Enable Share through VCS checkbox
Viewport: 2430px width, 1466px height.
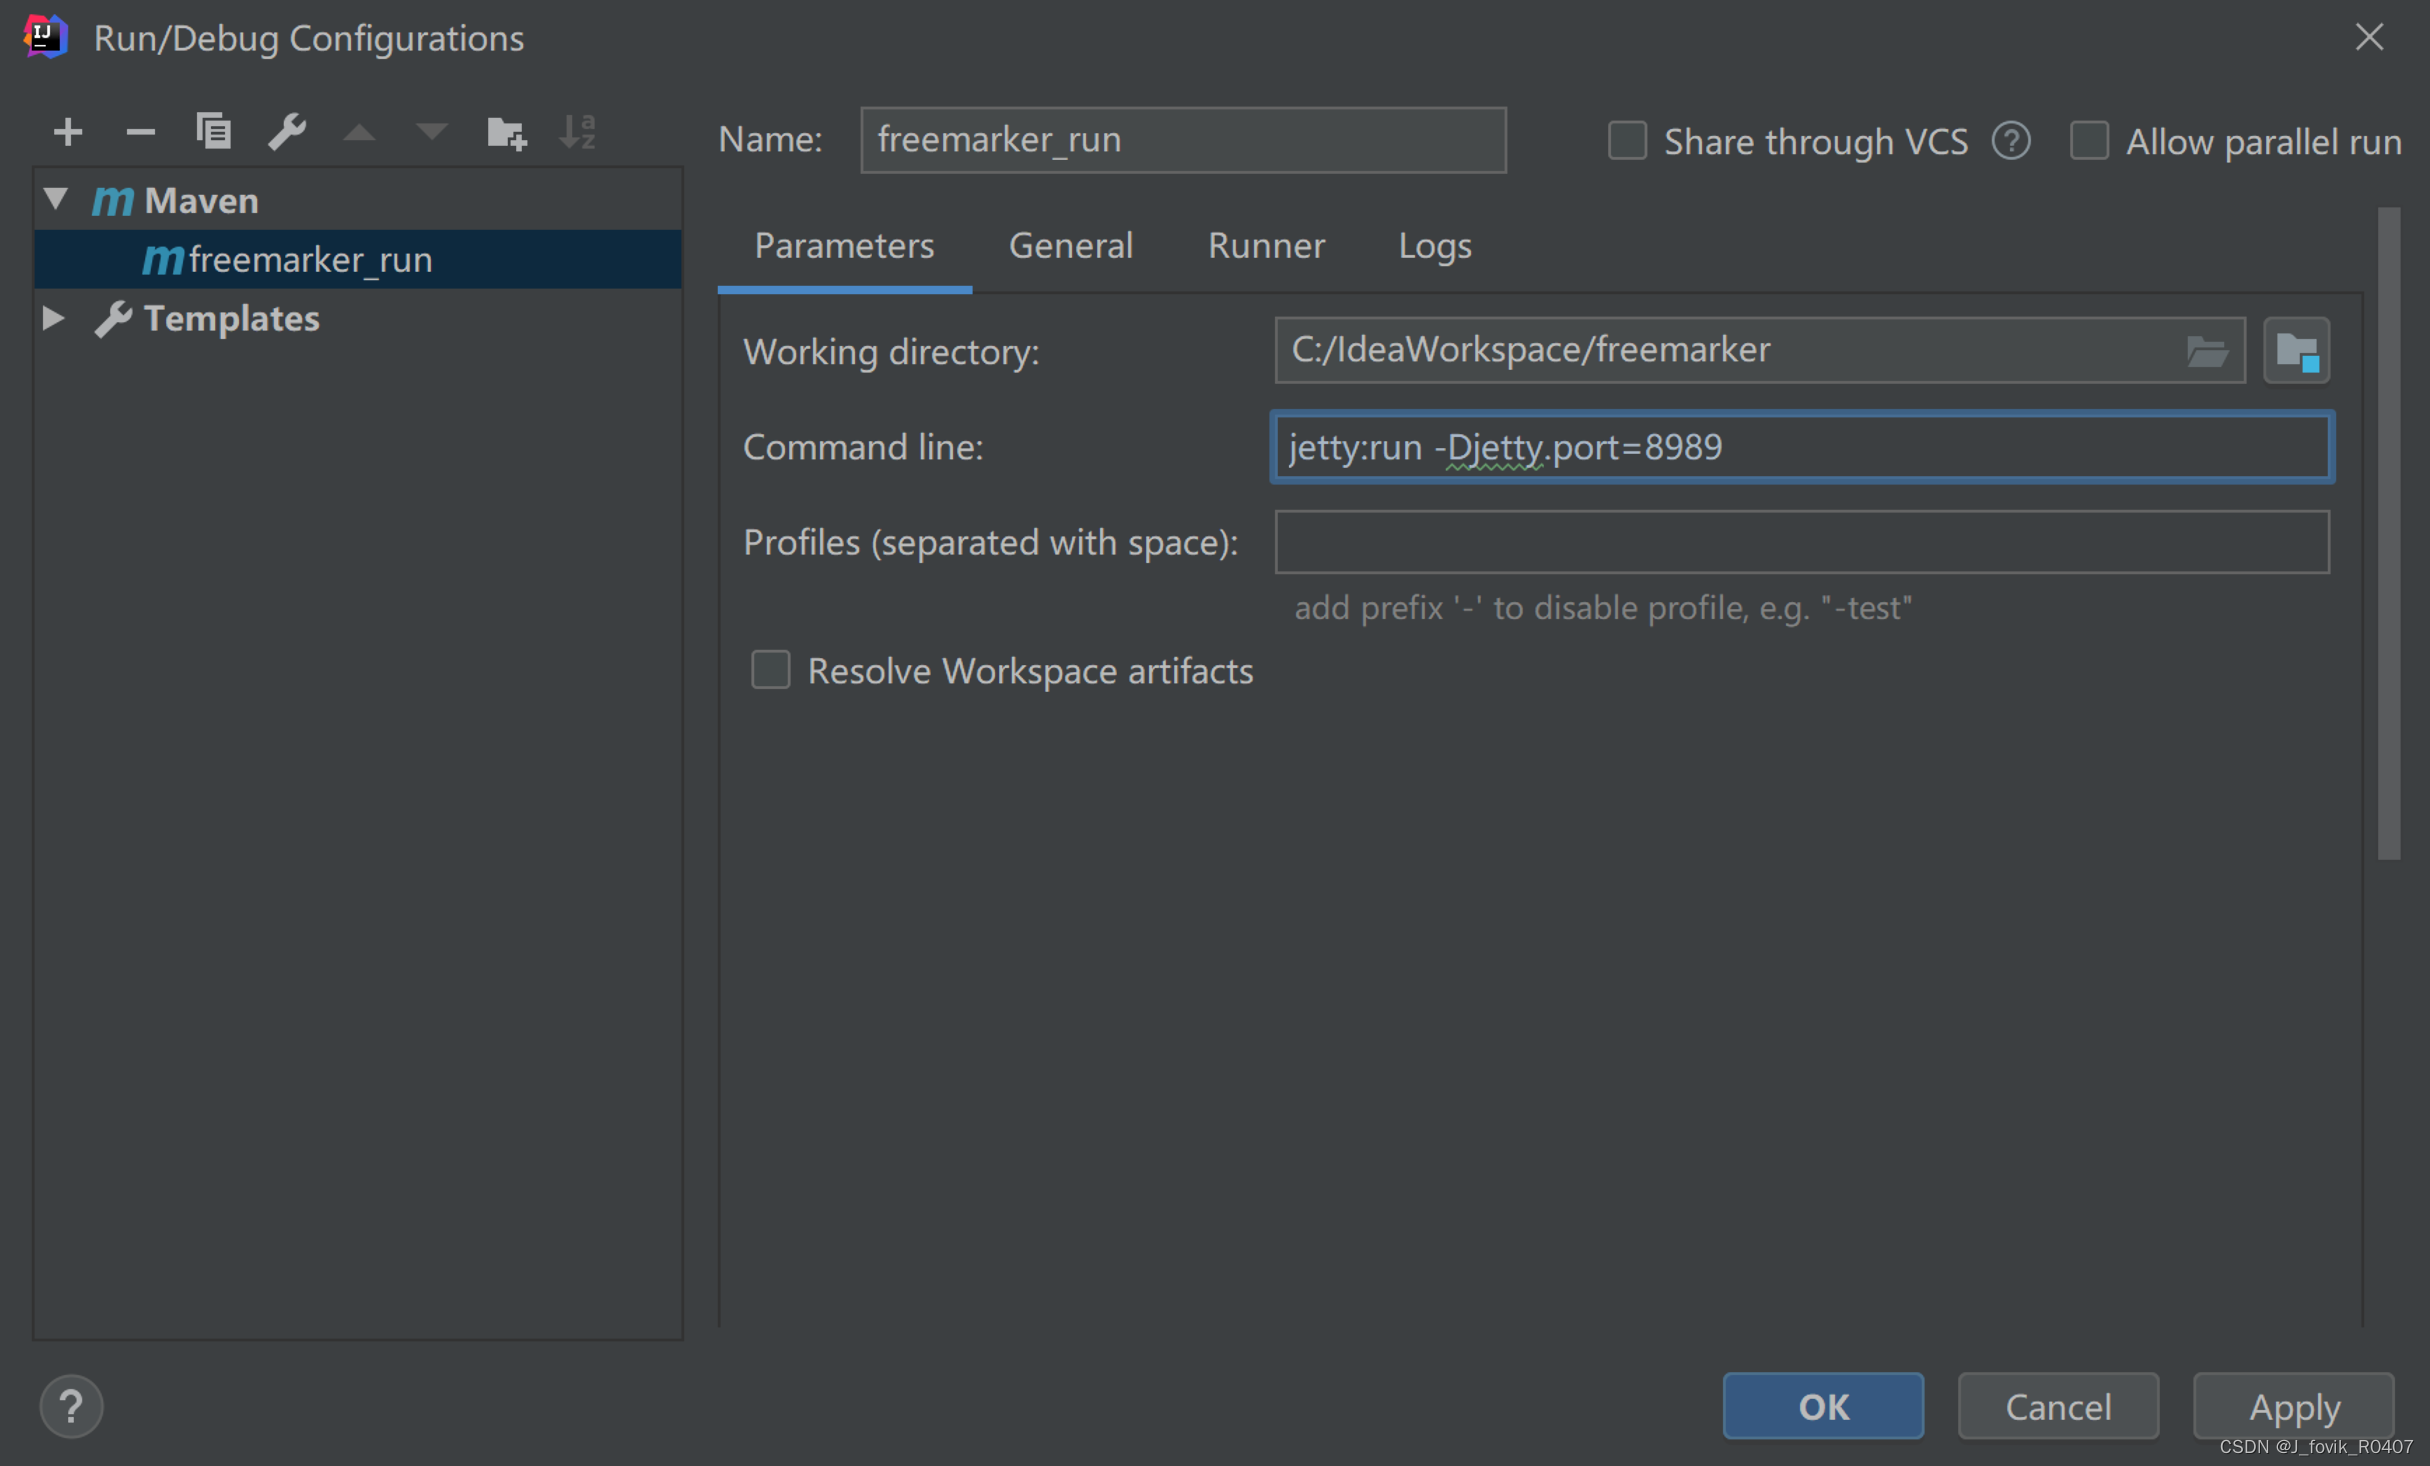[x=1627, y=141]
